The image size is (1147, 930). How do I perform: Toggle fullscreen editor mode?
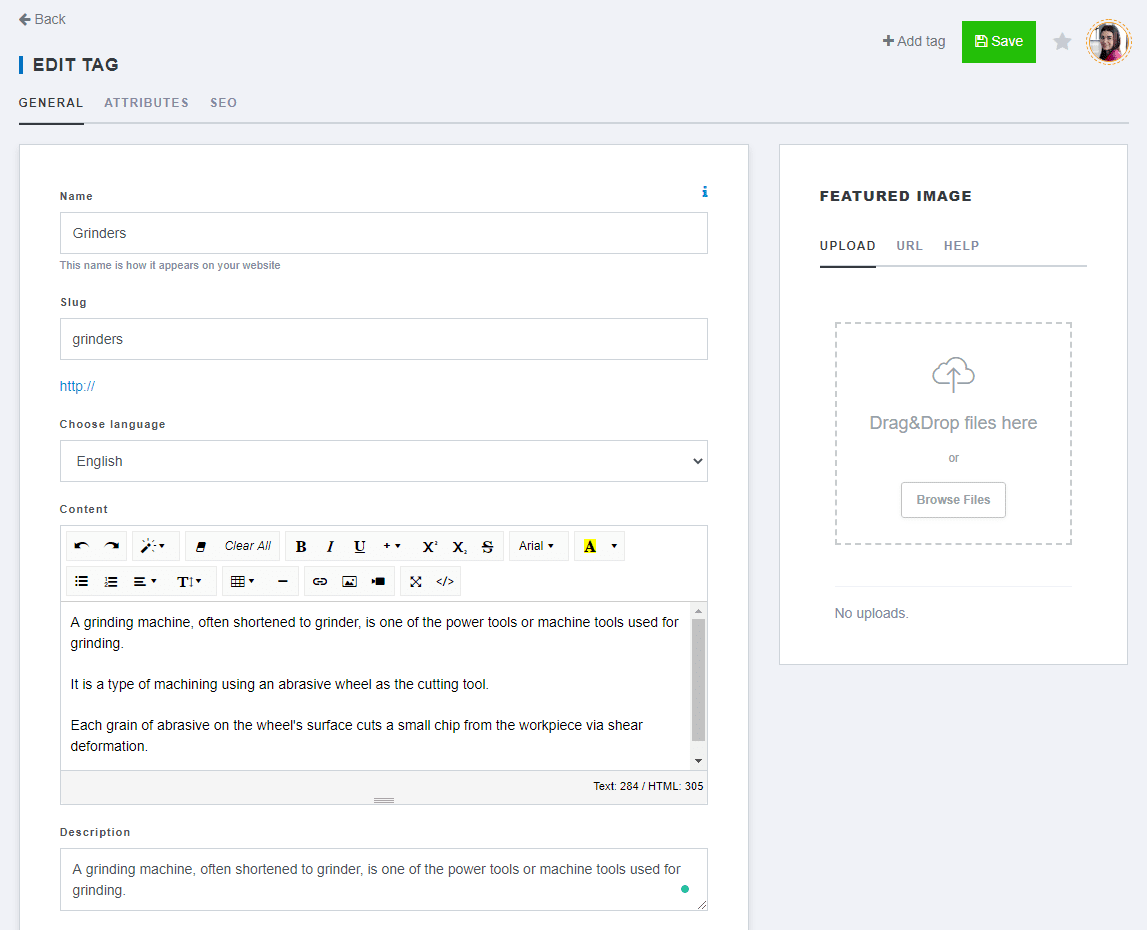tap(415, 581)
